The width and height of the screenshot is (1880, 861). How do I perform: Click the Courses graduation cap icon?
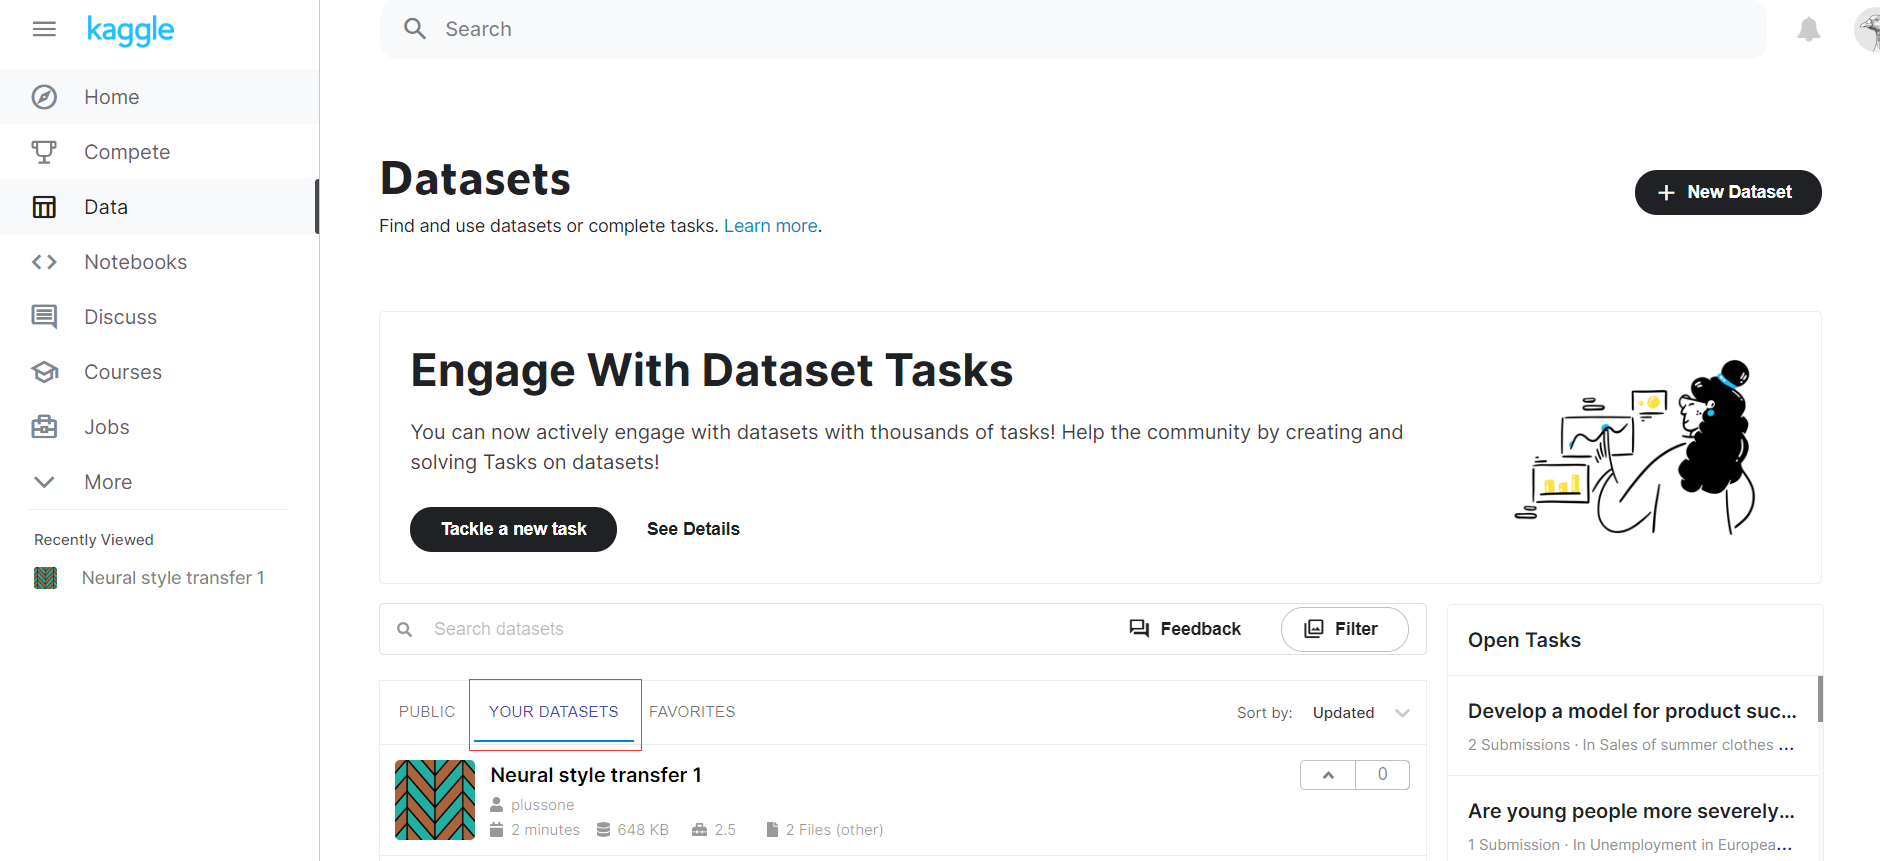coord(44,372)
